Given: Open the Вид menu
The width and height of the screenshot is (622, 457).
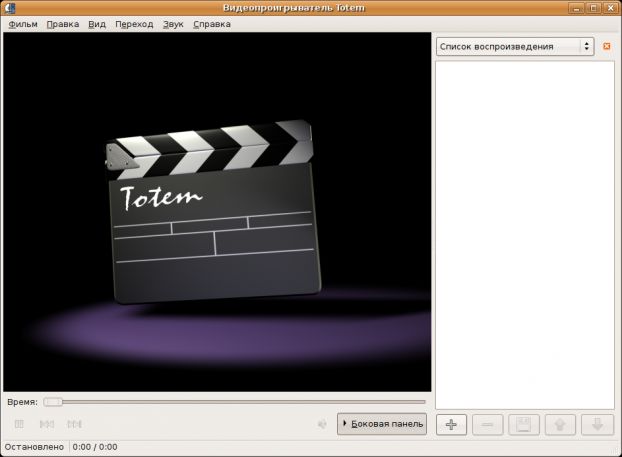Looking at the screenshot, I should click(96, 23).
